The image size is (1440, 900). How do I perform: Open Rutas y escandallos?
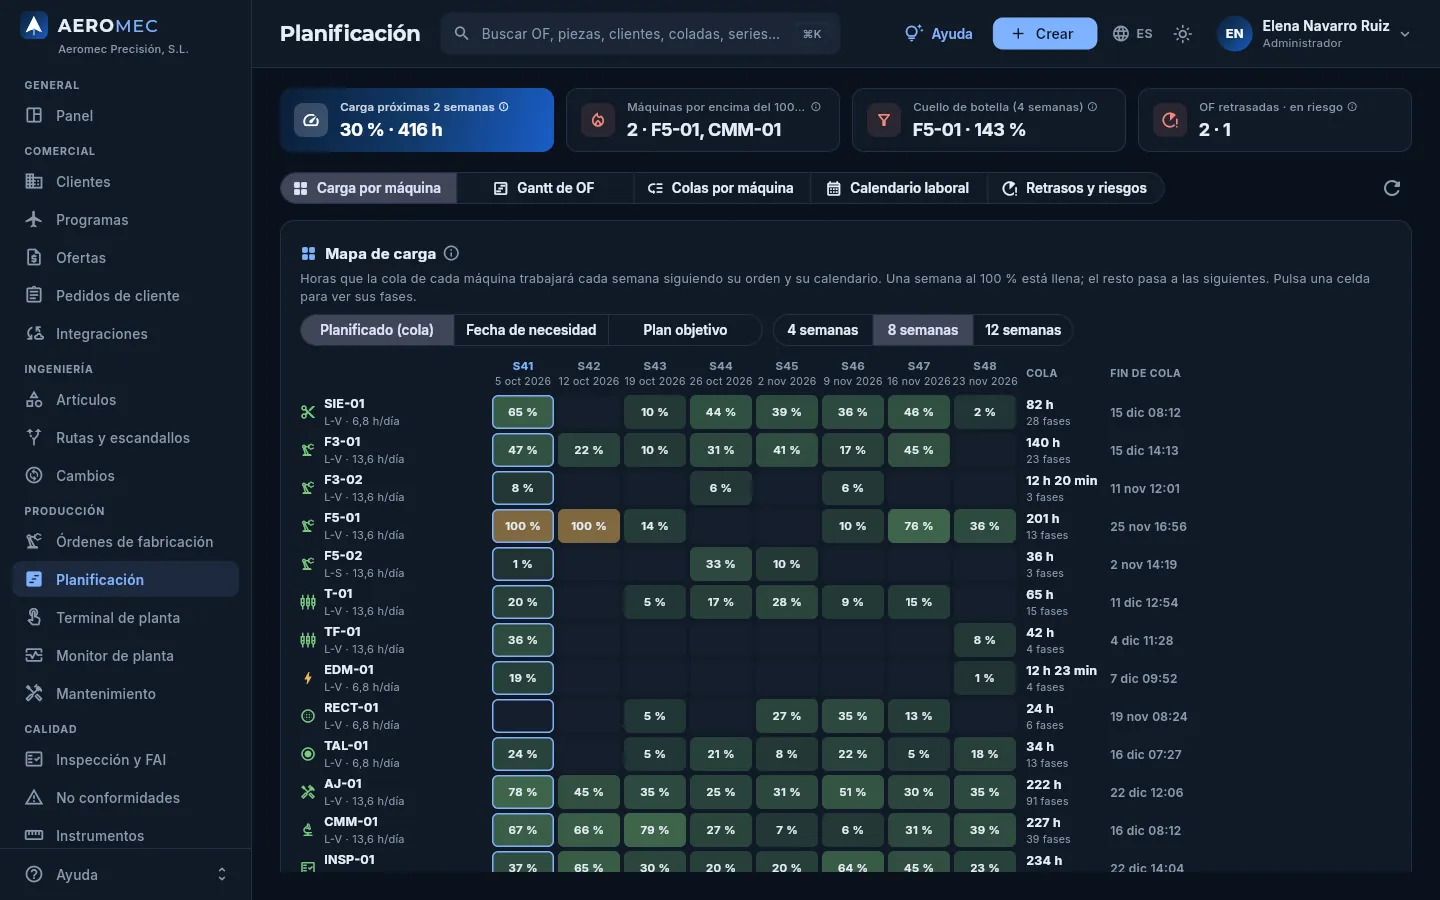125,438
